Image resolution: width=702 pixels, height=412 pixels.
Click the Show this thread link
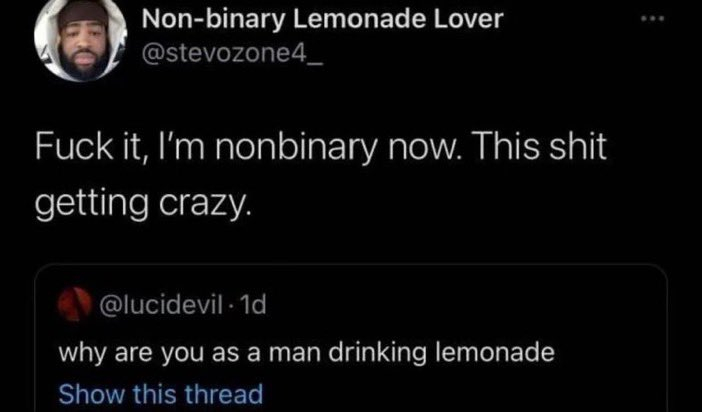(x=160, y=393)
